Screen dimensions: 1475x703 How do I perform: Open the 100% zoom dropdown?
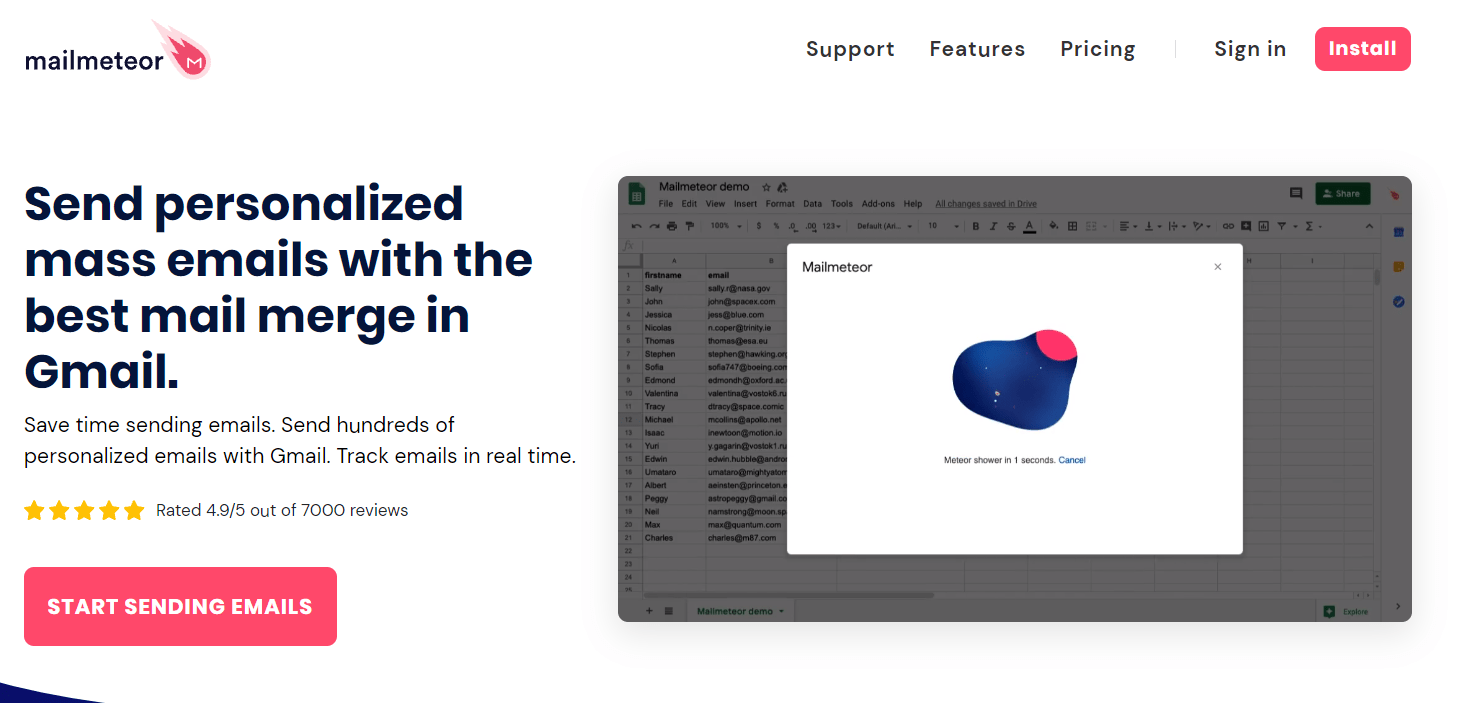725,226
